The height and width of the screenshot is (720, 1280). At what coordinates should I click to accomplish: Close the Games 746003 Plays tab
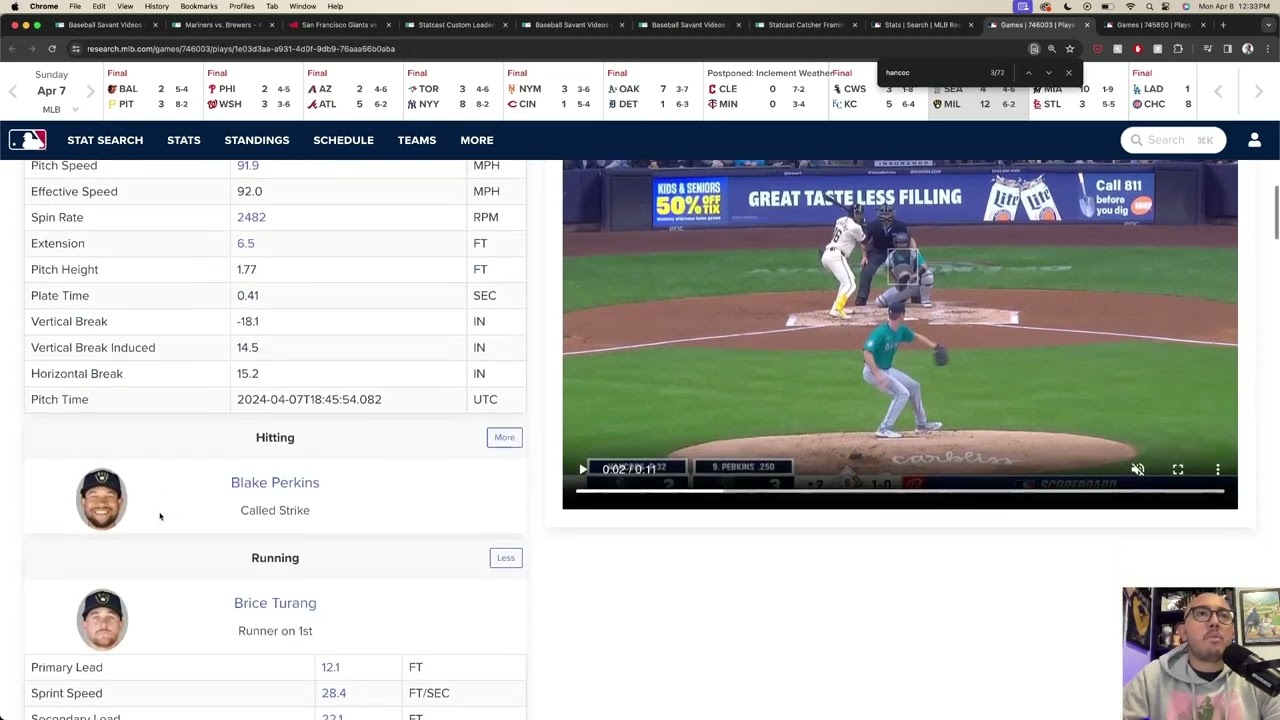(1087, 25)
